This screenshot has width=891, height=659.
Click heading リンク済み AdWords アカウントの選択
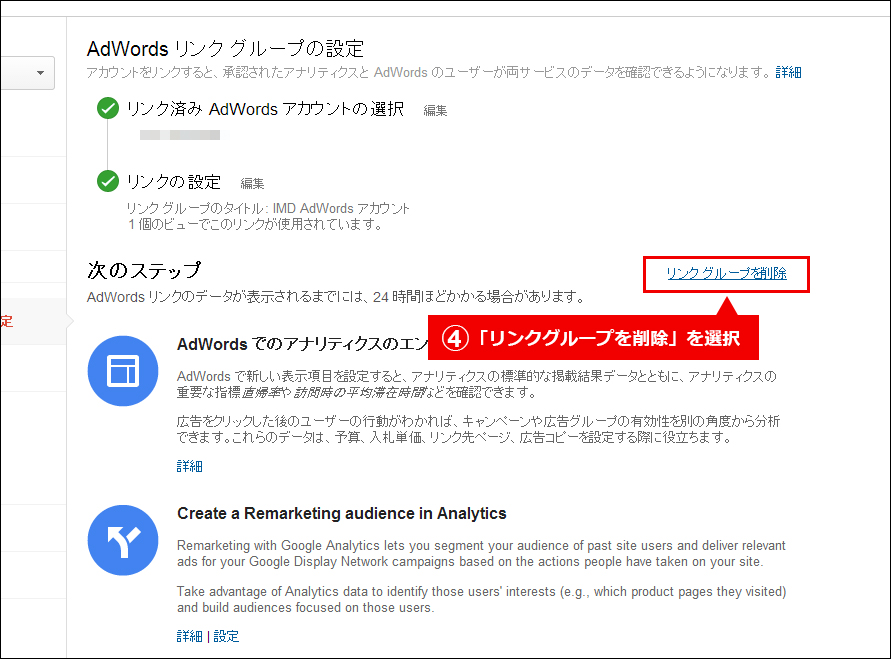coord(265,109)
